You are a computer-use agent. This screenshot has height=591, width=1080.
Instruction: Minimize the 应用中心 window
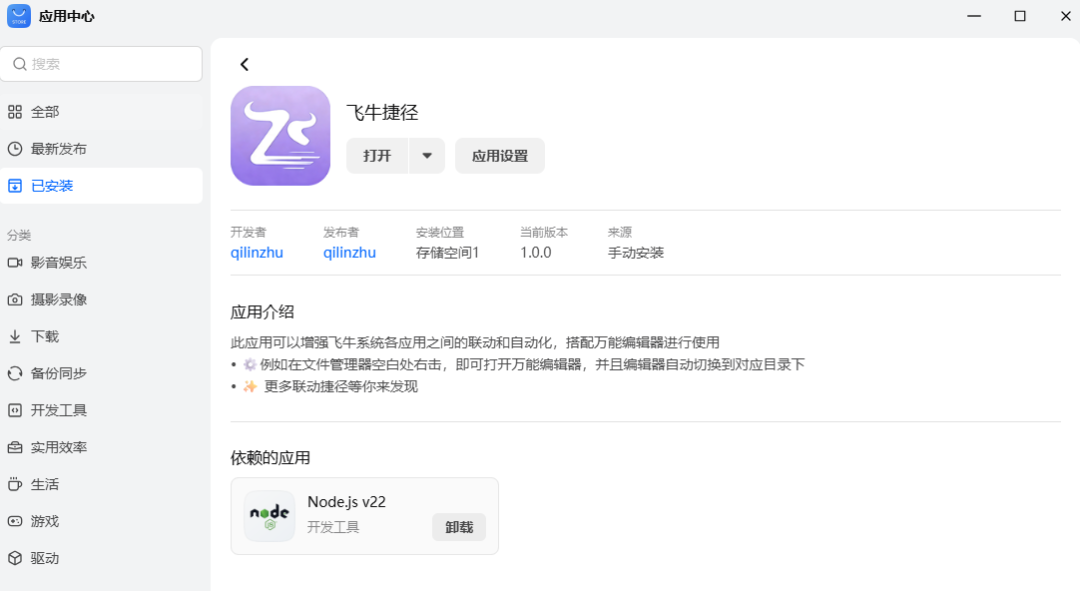click(974, 16)
